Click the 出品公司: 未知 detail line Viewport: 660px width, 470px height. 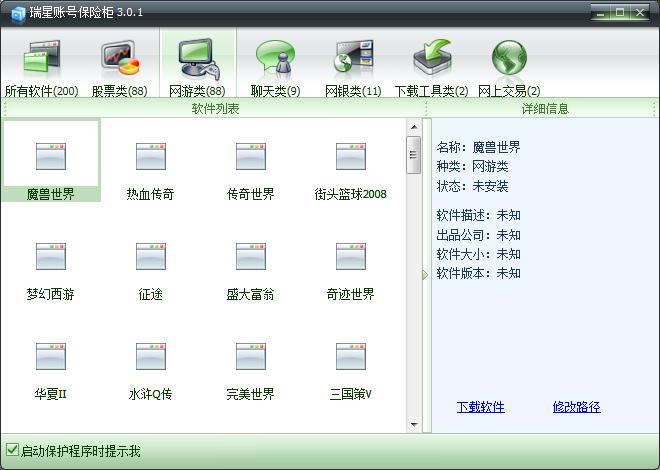coord(479,235)
